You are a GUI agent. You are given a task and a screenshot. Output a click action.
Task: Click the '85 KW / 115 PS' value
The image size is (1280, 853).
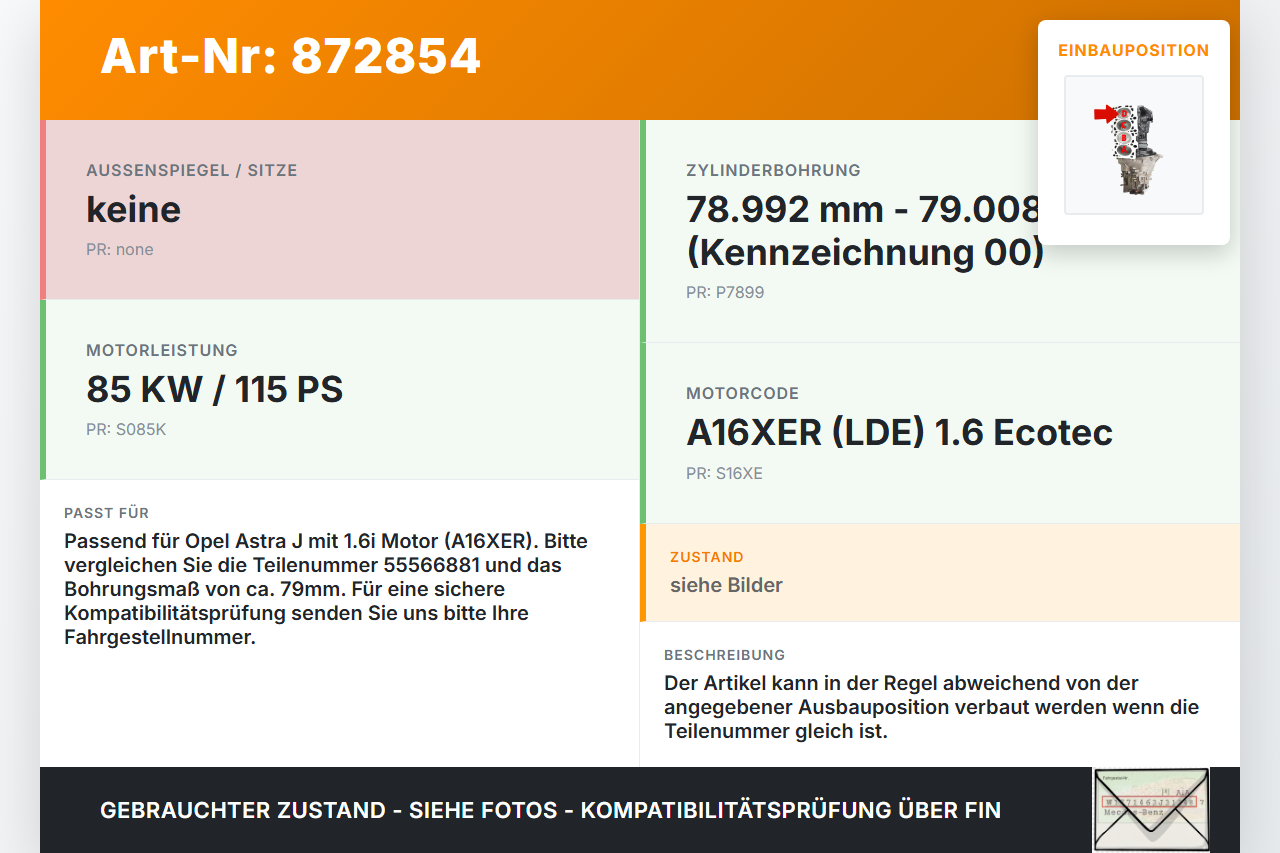(215, 389)
